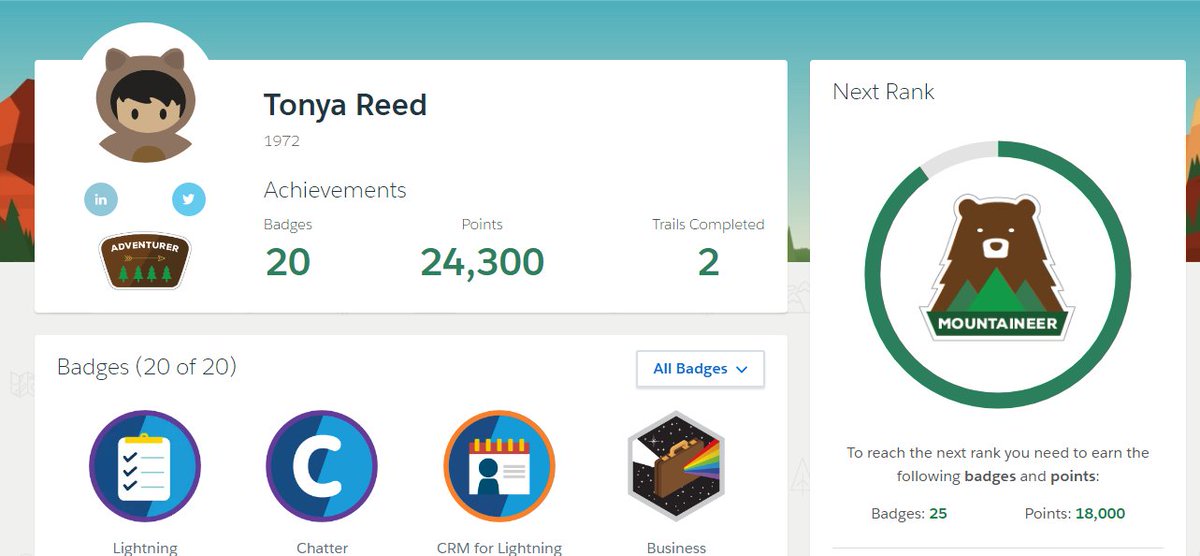Open the Lightning badge icon
This screenshot has height=556, width=1200.
[x=145, y=467]
